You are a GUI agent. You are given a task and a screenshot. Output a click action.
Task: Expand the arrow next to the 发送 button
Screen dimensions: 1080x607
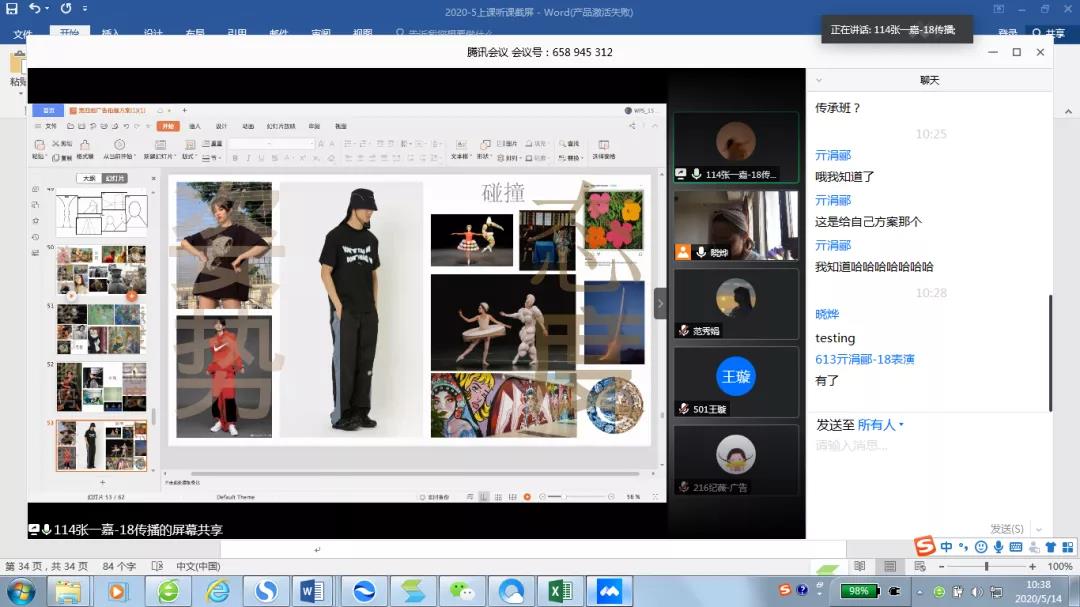pos(1039,529)
